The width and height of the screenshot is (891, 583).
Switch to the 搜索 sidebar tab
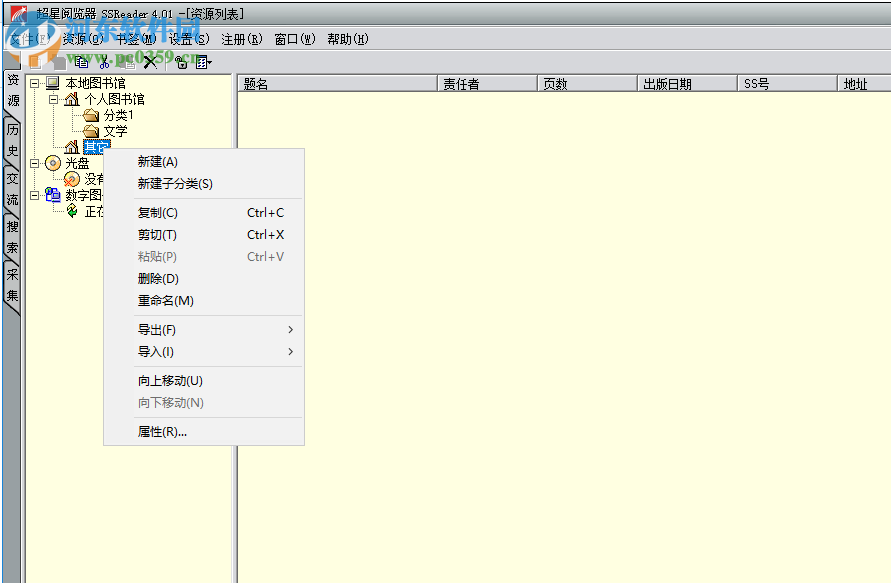point(11,238)
